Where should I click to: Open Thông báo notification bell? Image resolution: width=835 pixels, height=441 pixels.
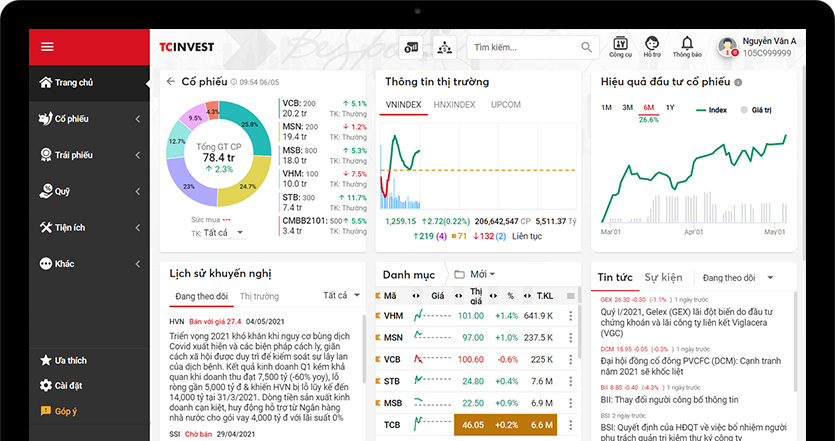click(687, 44)
